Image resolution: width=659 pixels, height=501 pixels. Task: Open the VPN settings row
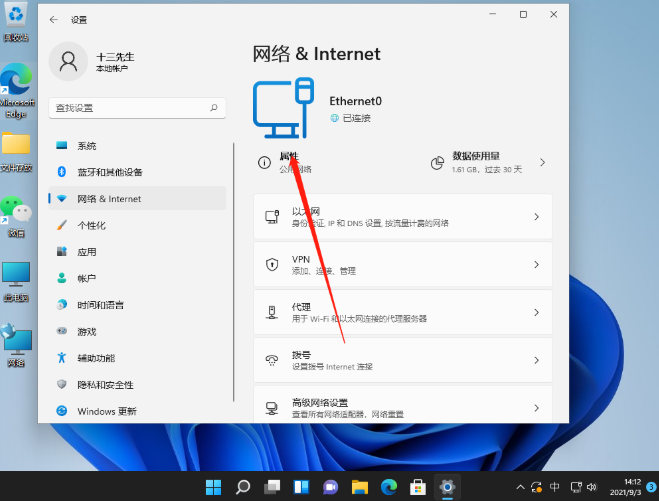tap(403, 264)
